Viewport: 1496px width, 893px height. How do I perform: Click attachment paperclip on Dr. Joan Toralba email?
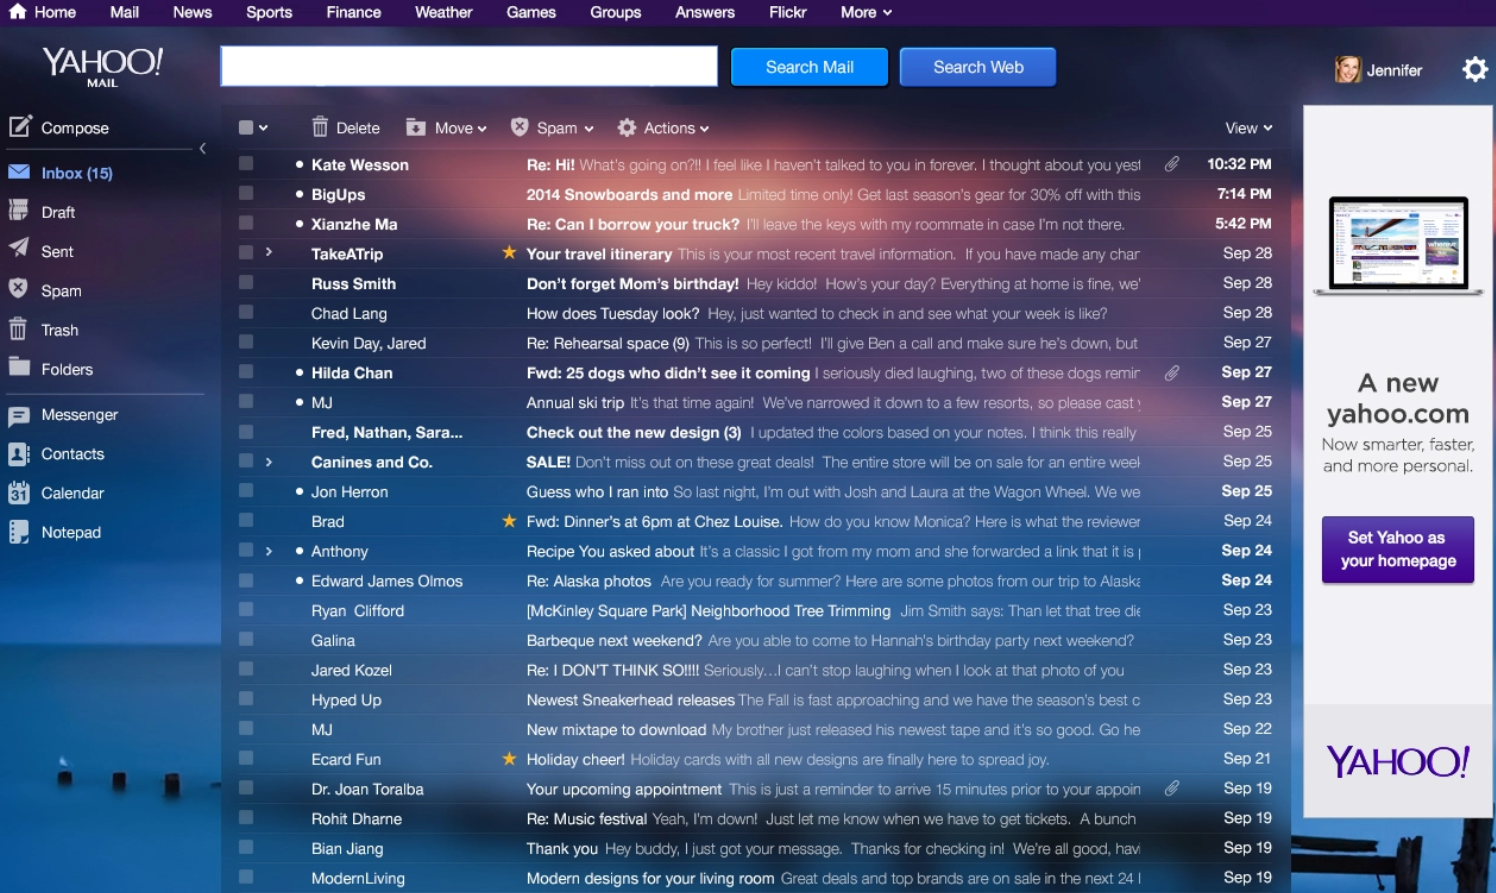(1171, 788)
